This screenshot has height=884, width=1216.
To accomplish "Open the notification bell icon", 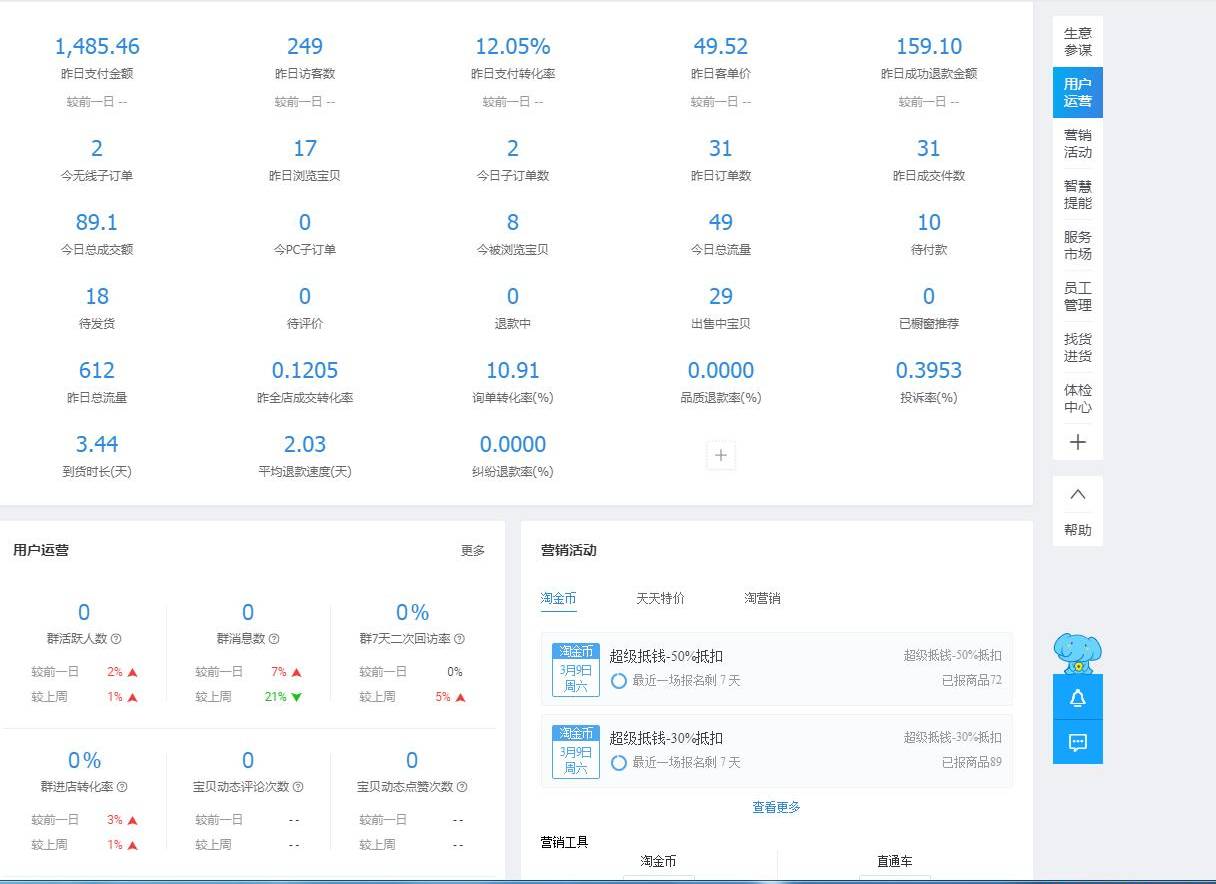I will pyautogui.click(x=1078, y=698).
